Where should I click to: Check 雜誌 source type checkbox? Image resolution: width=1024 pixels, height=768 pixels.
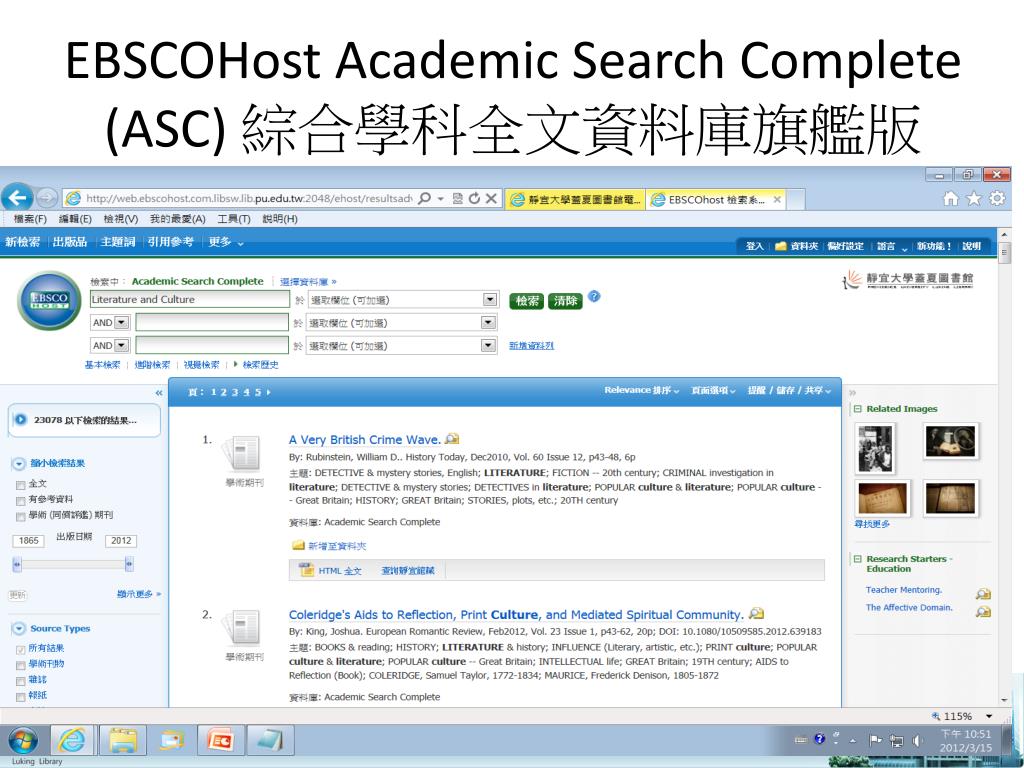(x=20, y=681)
